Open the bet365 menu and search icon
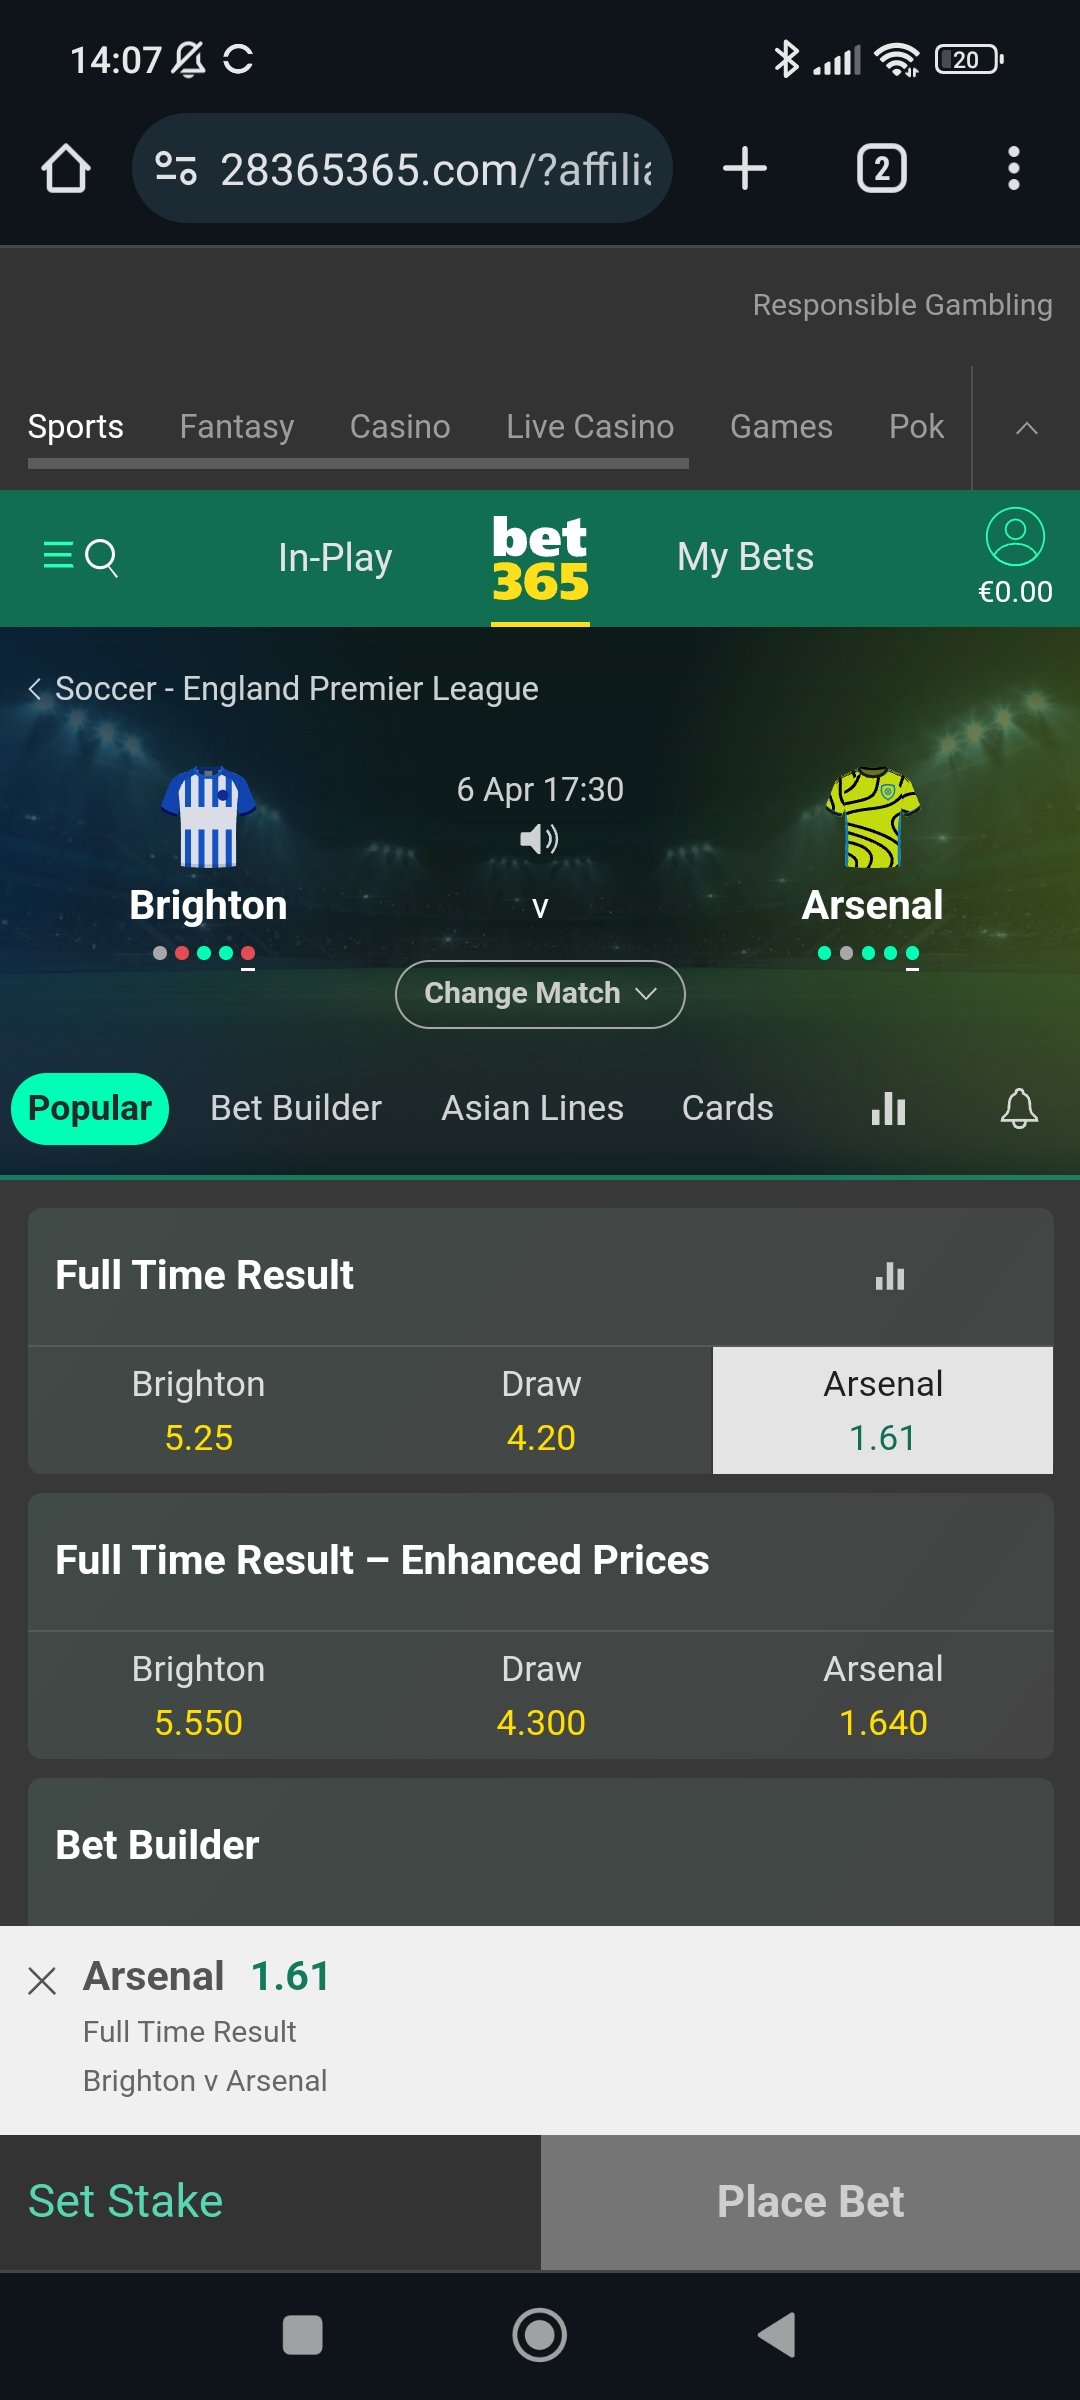Image resolution: width=1080 pixels, height=2400 pixels. point(80,556)
